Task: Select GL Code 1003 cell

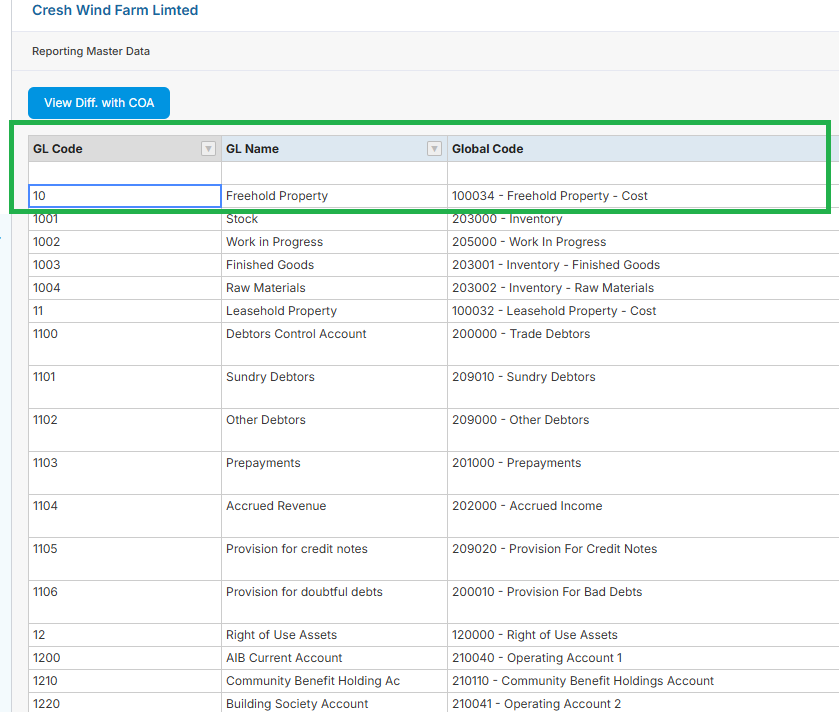Action: [125, 265]
